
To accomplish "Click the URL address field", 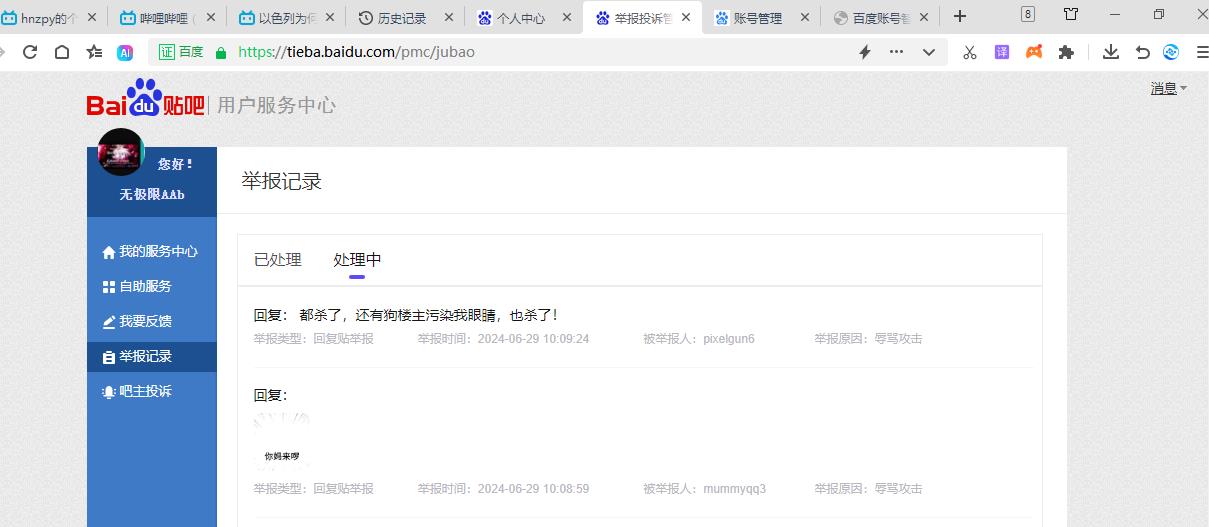I will [x=540, y=52].
